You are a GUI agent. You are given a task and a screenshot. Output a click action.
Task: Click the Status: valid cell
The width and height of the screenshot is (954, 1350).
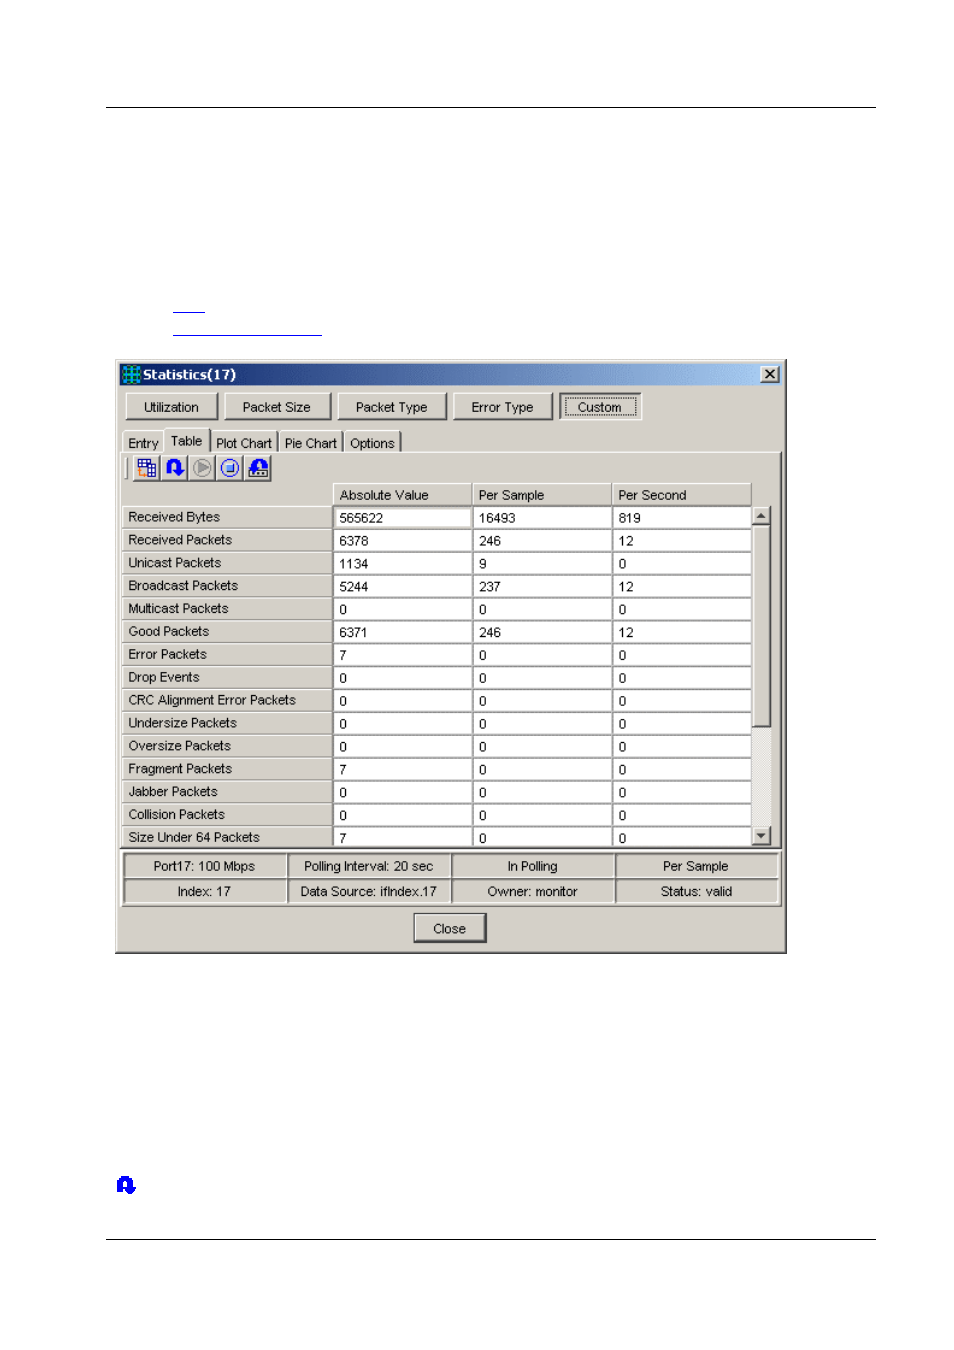point(696,891)
